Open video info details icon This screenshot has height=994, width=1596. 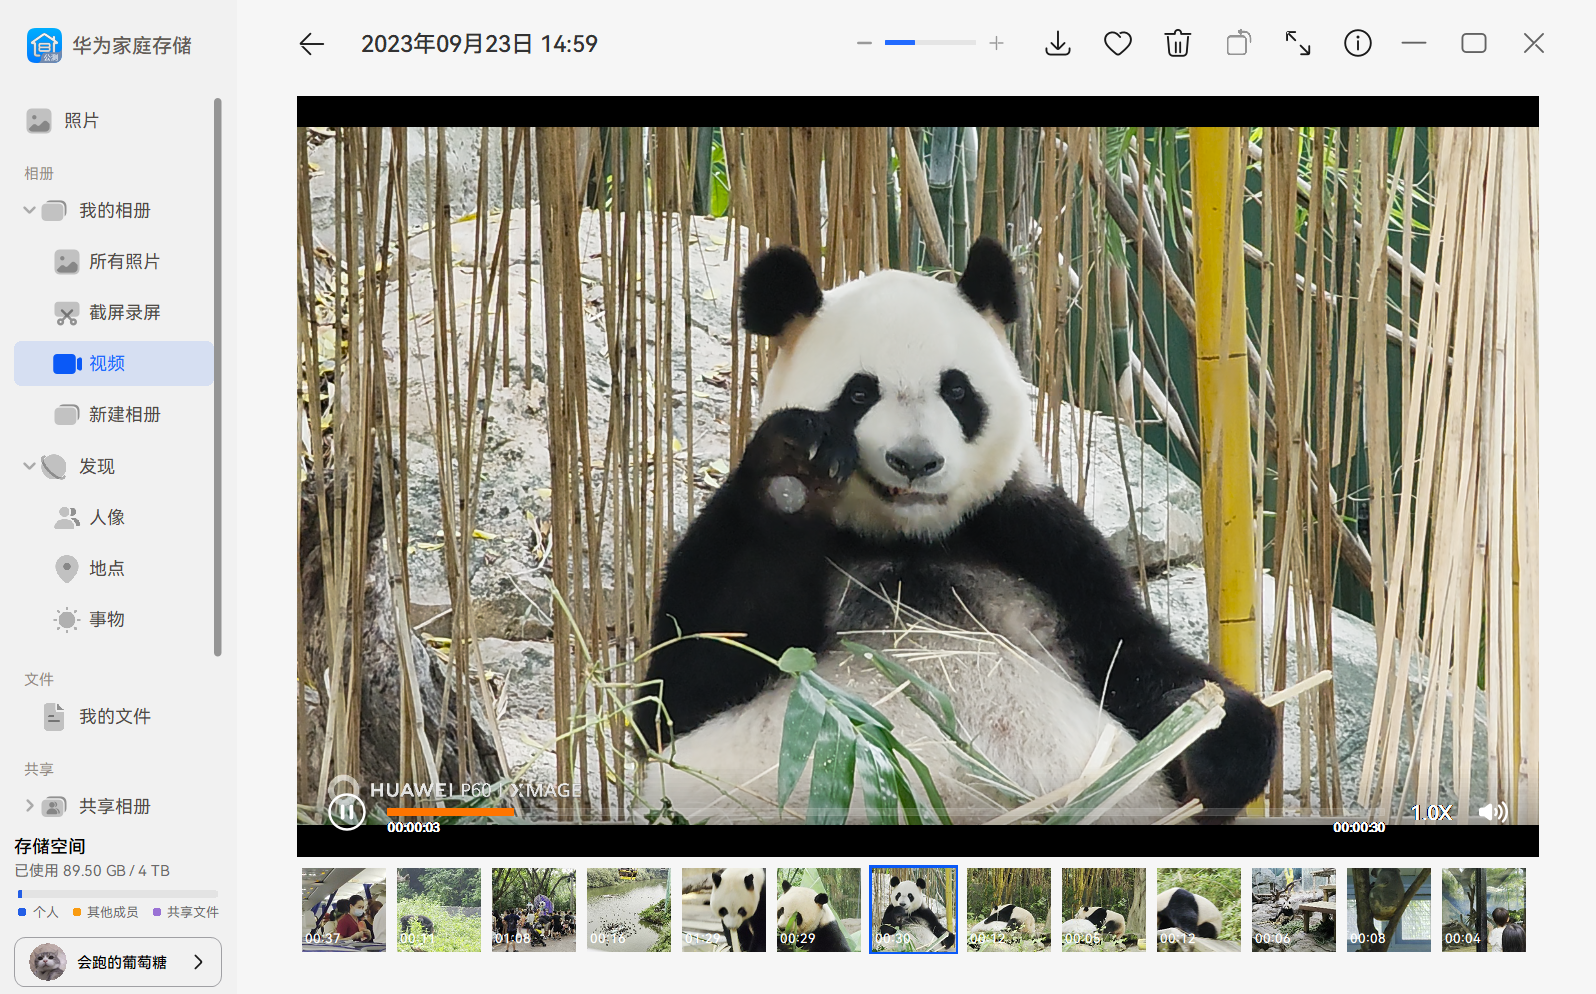pos(1357,44)
